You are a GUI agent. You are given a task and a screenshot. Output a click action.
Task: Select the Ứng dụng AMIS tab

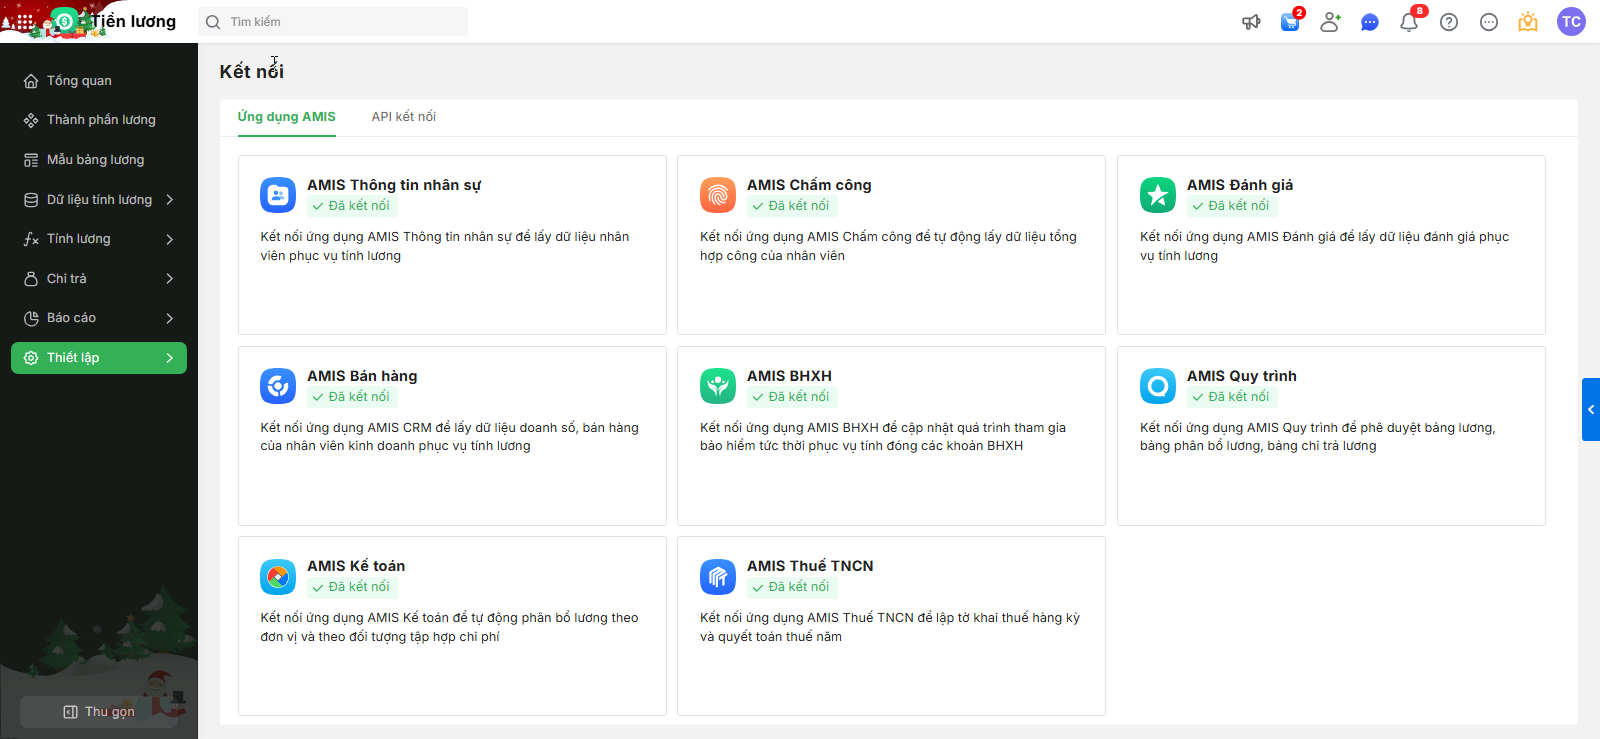(x=287, y=117)
